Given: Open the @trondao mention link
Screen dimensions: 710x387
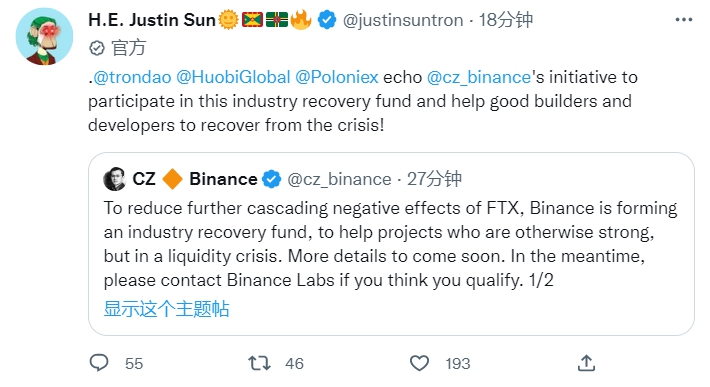Looking at the screenshot, I should 132,77.
